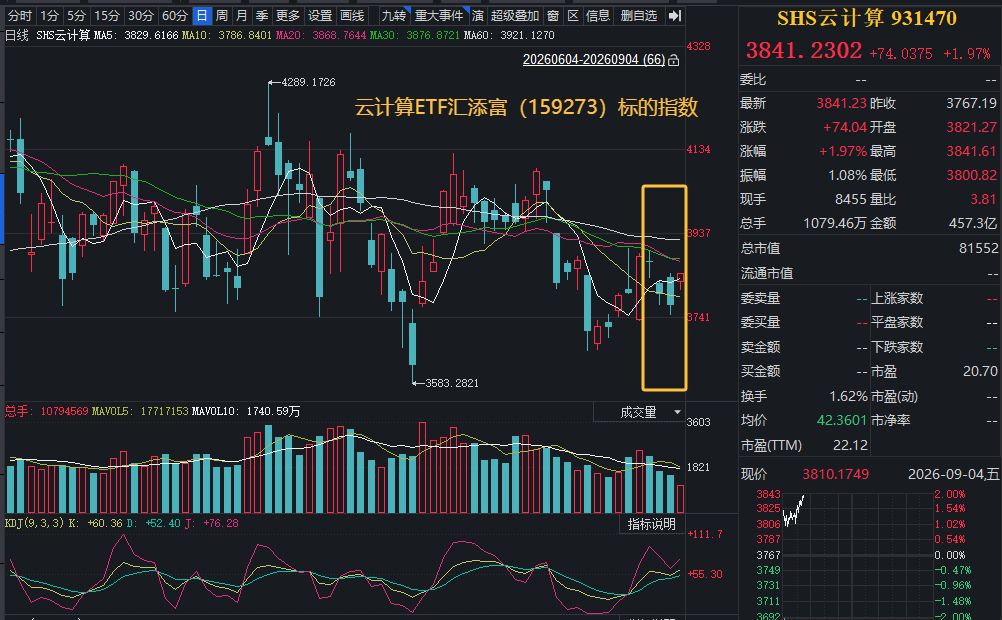Click 删自选 to remove from watchlist
Viewport: 1002px width, 620px height.
(x=639, y=15)
